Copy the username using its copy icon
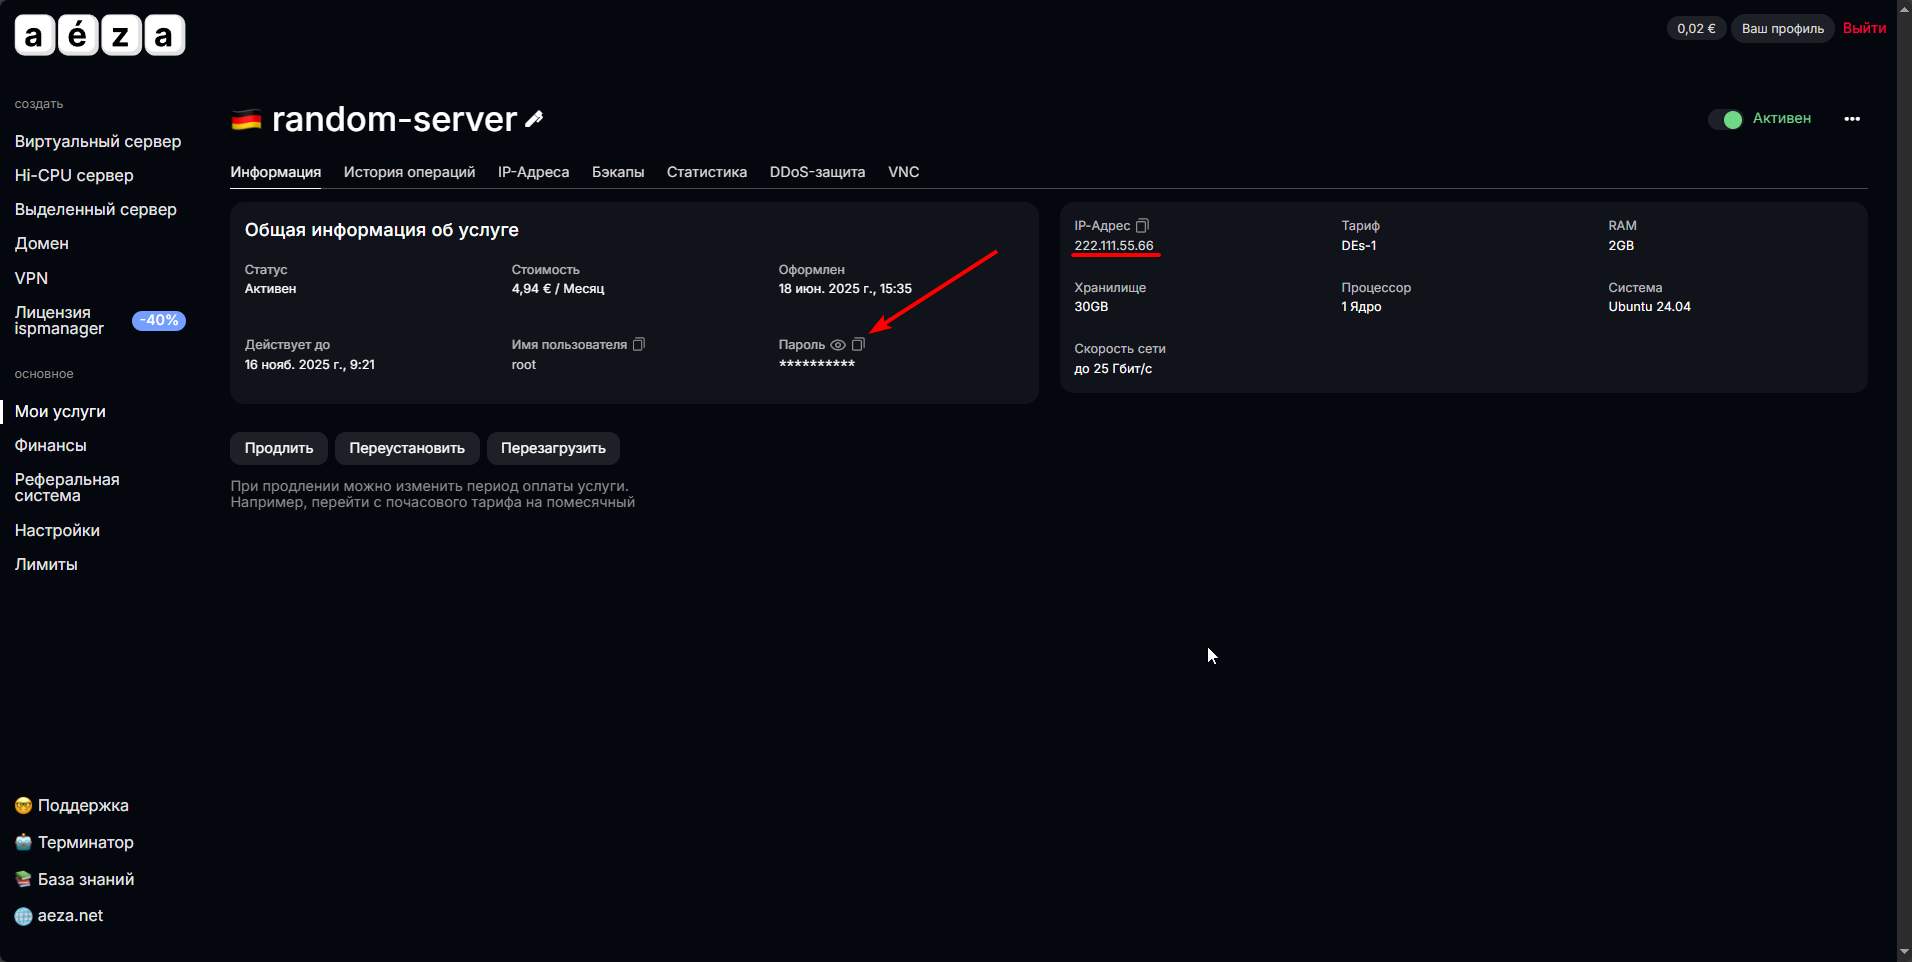The image size is (1912, 962). [x=639, y=344]
